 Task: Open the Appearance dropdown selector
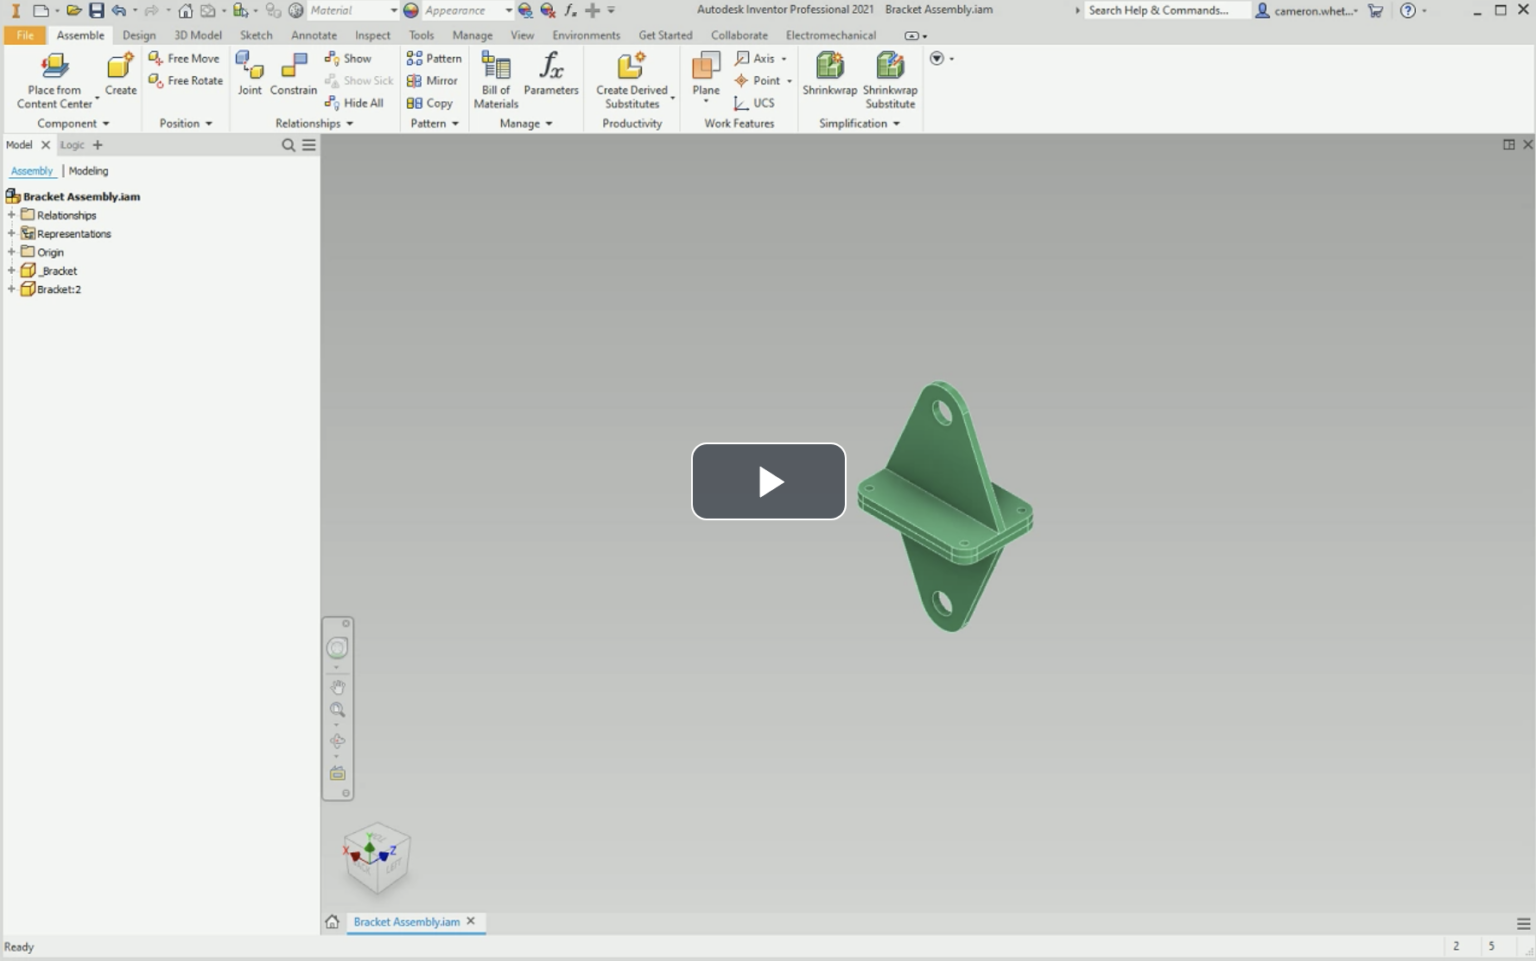tap(508, 9)
